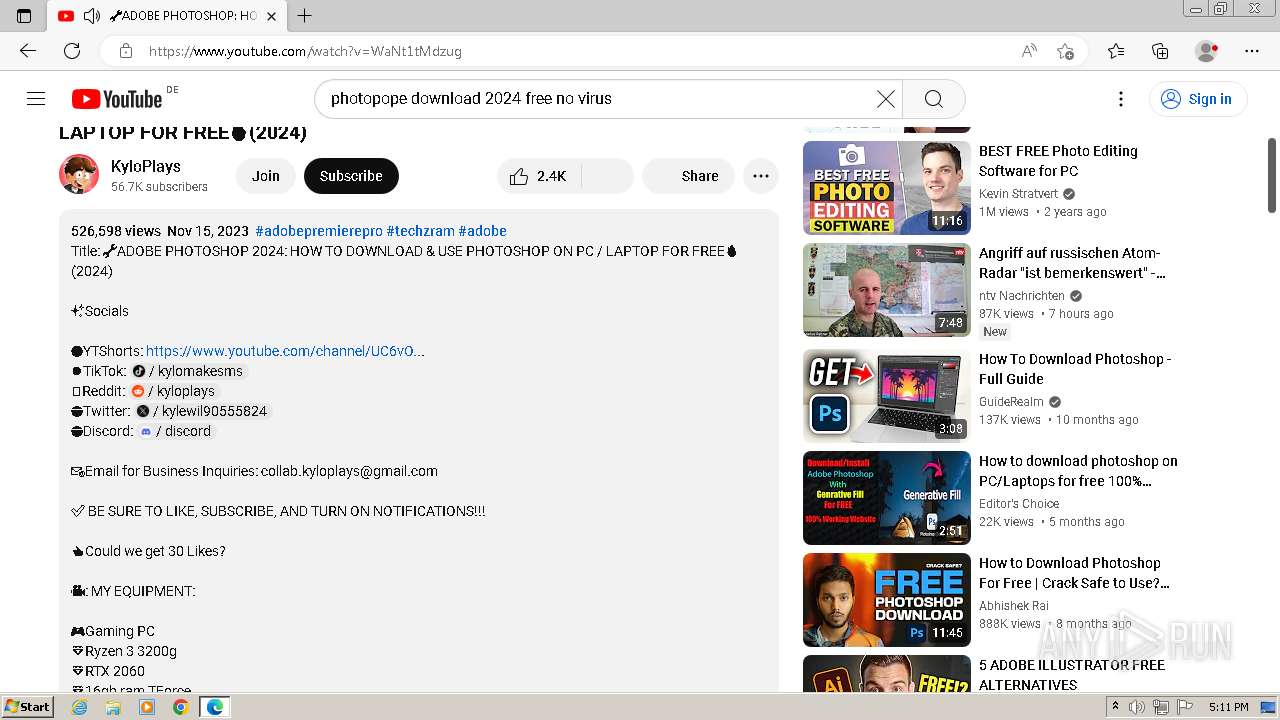The width and height of the screenshot is (1280, 720).
Task: Open How To Download Photoshop thumbnail
Action: 886,396
